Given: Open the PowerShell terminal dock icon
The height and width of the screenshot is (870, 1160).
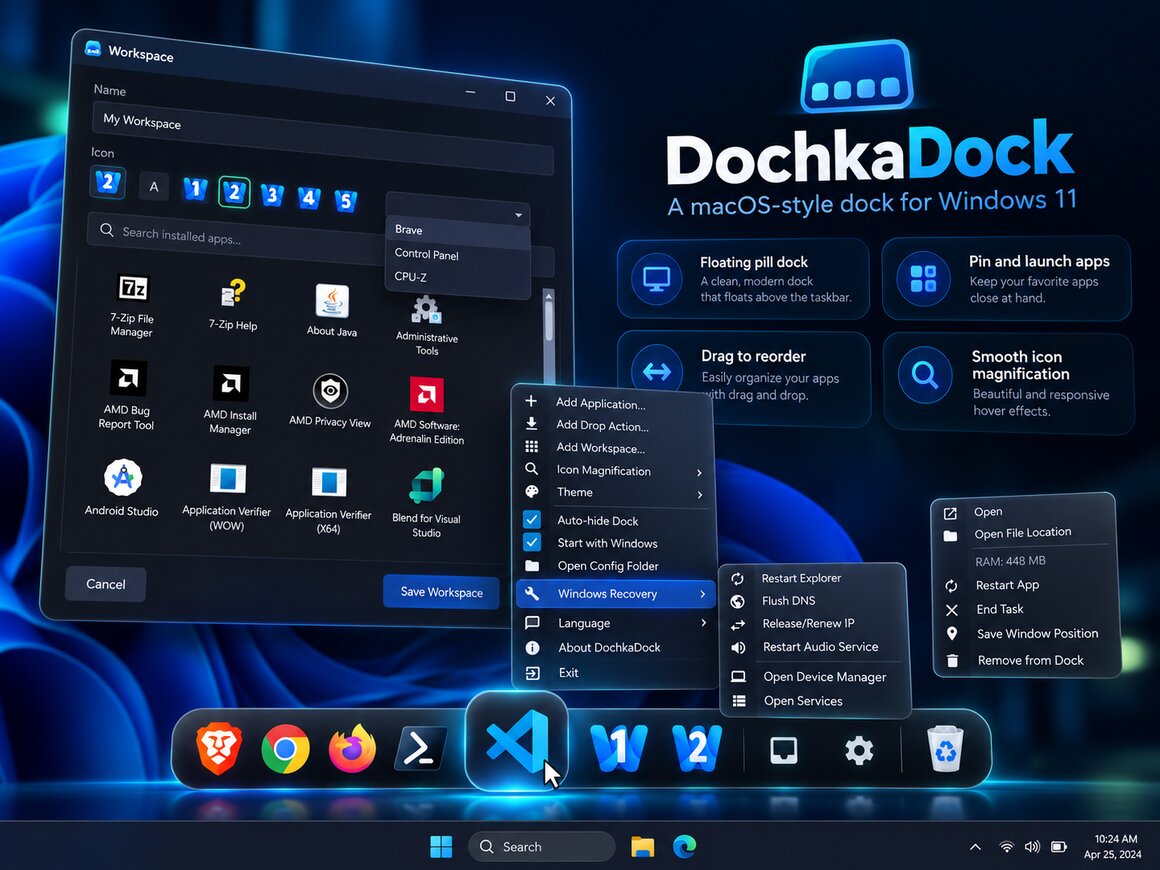Looking at the screenshot, I should pyautogui.click(x=419, y=749).
